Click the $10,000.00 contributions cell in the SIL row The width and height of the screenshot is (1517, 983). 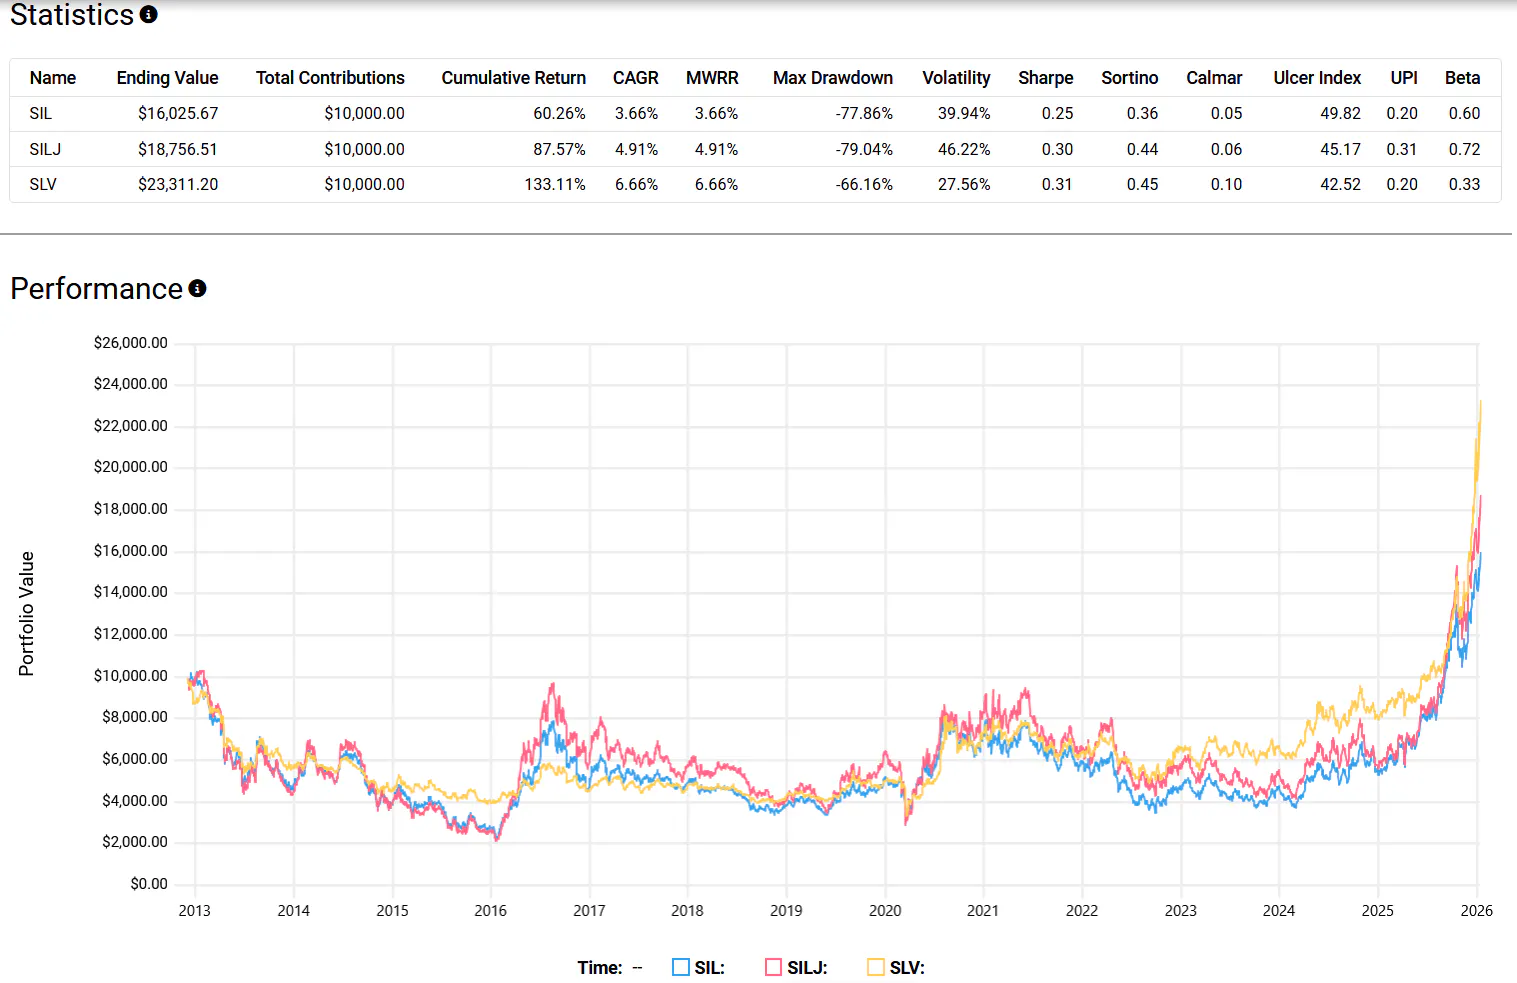[x=365, y=114]
